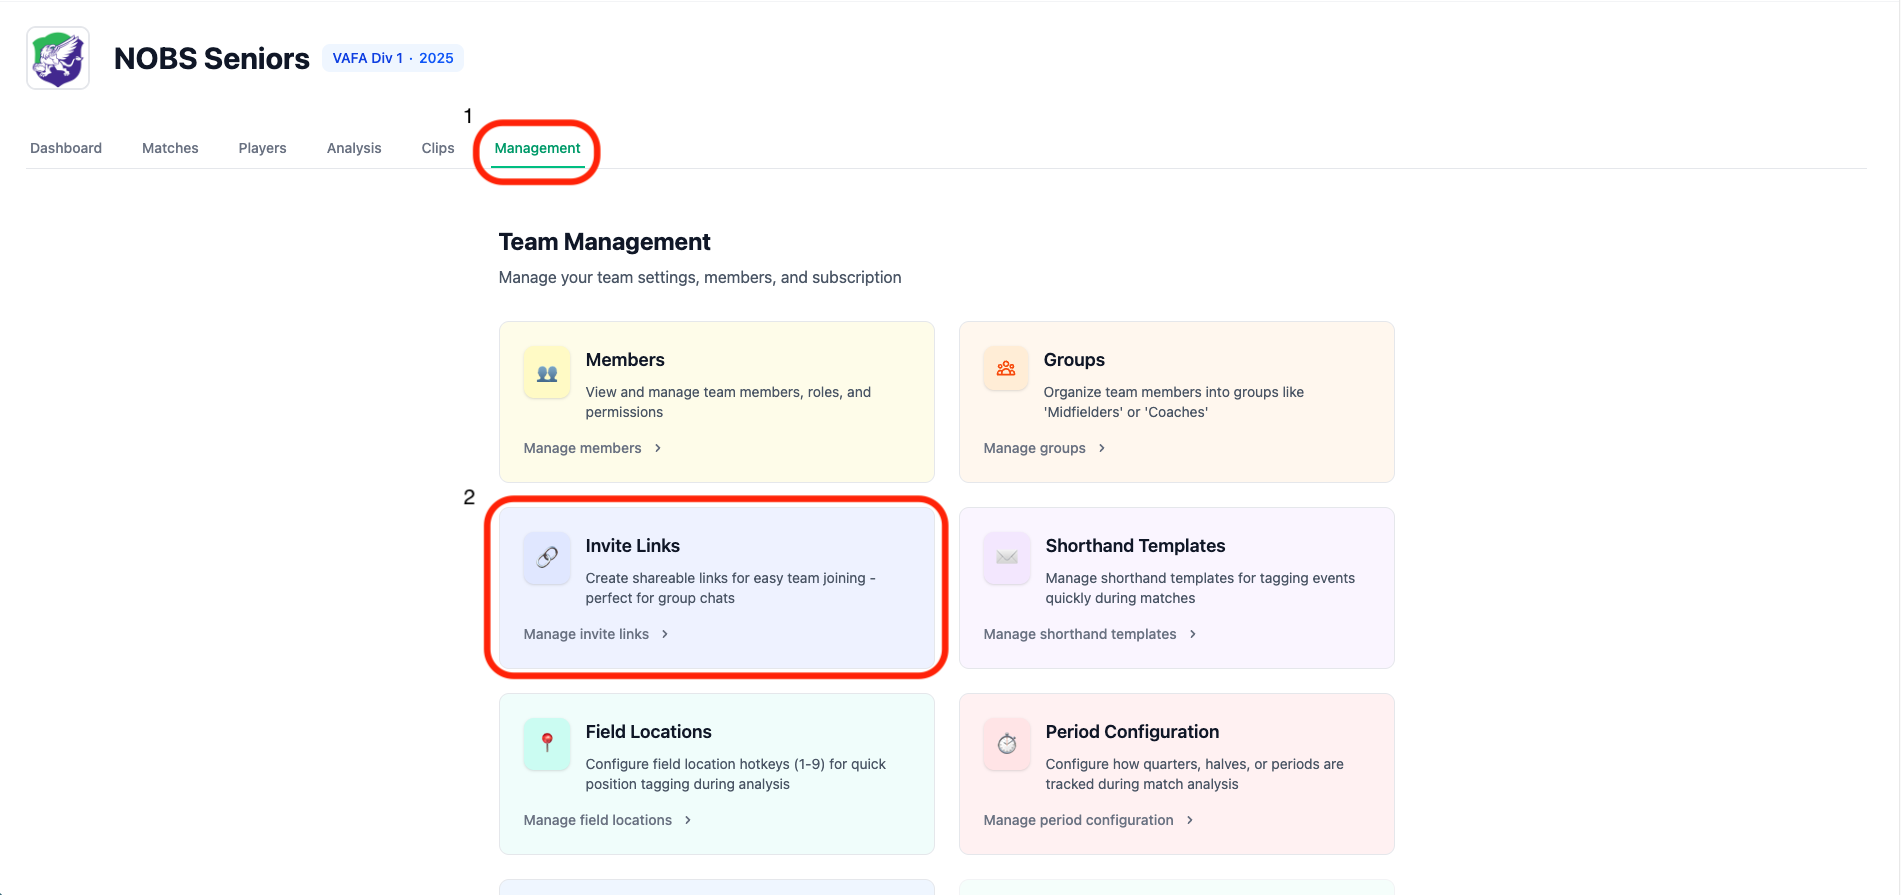Viewport: 1901px width, 895px height.
Task: Click the Shorthand Templates envelope icon
Action: [x=1007, y=558]
